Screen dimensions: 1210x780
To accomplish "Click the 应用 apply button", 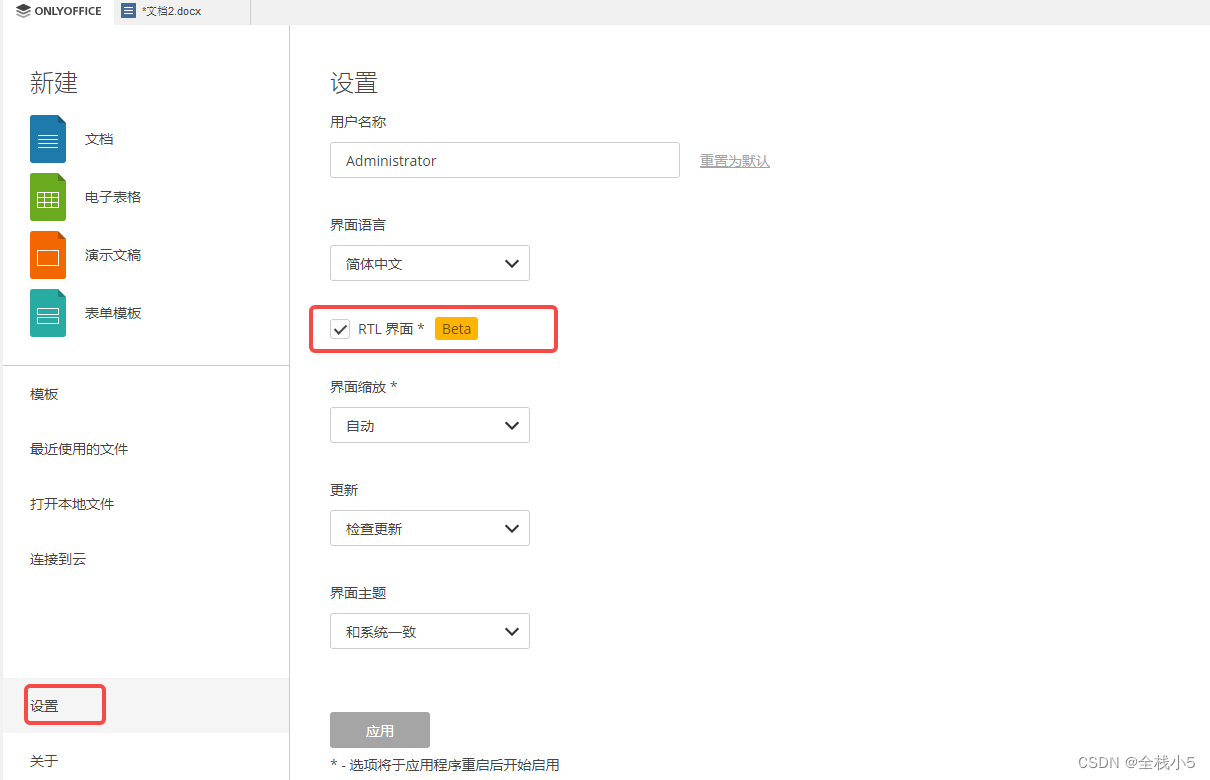I will 379,730.
